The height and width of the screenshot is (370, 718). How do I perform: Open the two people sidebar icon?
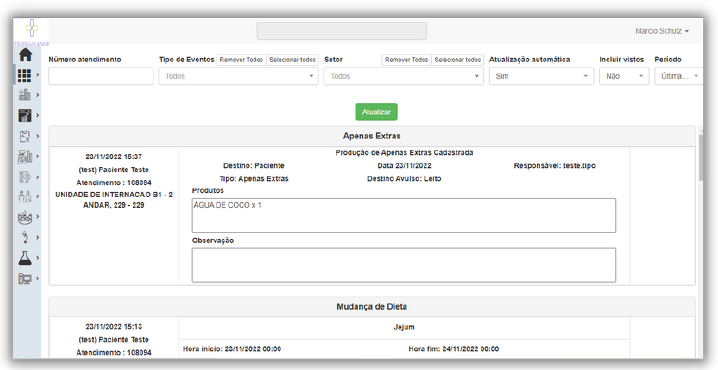pyautogui.click(x=25, y=196)
